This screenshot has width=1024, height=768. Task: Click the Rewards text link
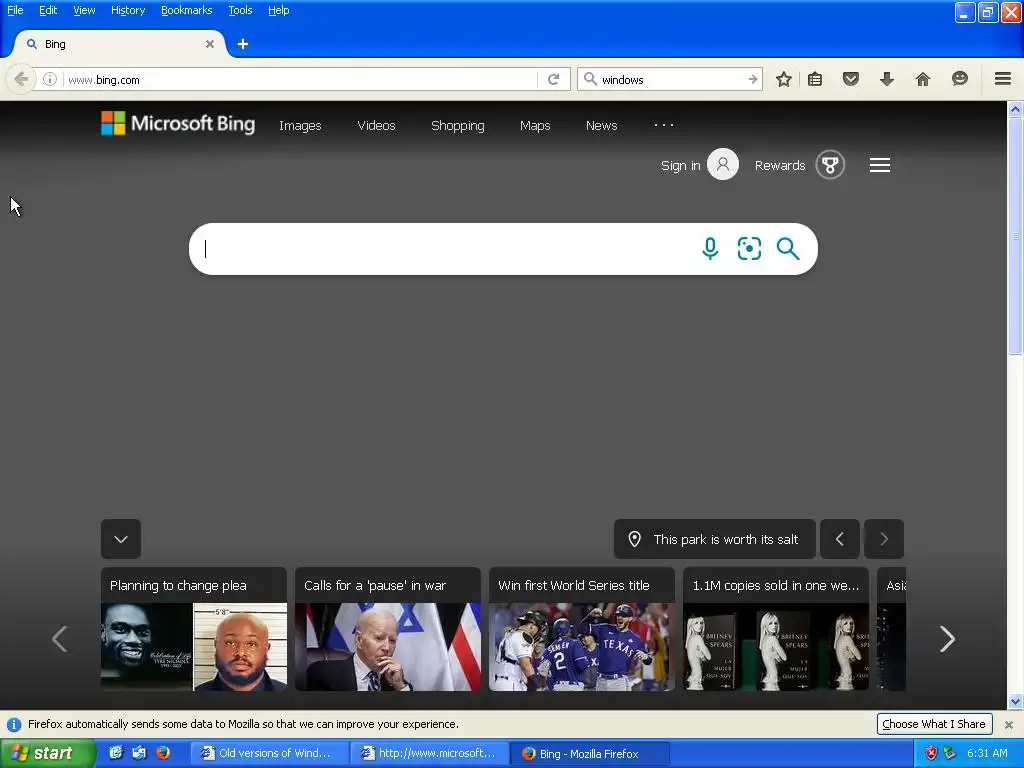pos(780,165)
